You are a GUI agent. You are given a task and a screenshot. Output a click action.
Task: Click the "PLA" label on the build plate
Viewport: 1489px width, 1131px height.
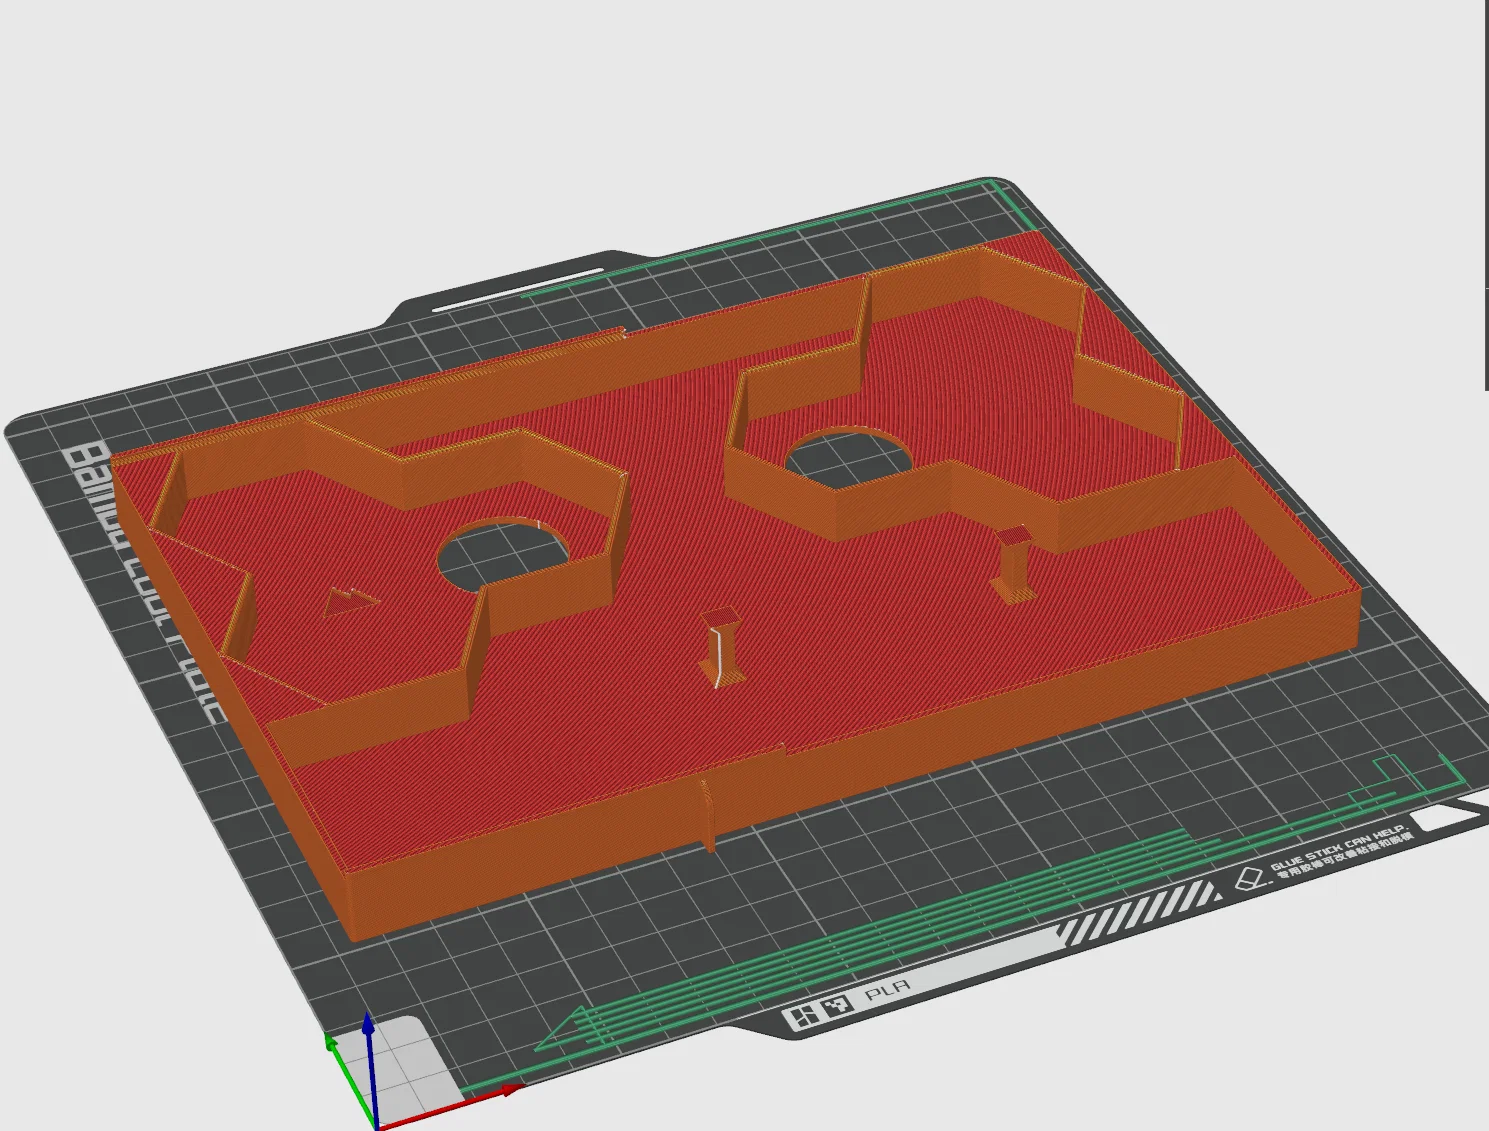point(887,991)
